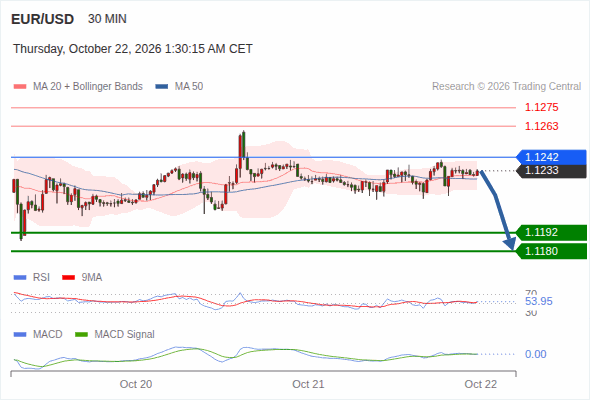The height and width of the screenshot is (400, 590).
Task: Click the Thursday, October 22, 2026 timestamp
Action: point(133,49)
